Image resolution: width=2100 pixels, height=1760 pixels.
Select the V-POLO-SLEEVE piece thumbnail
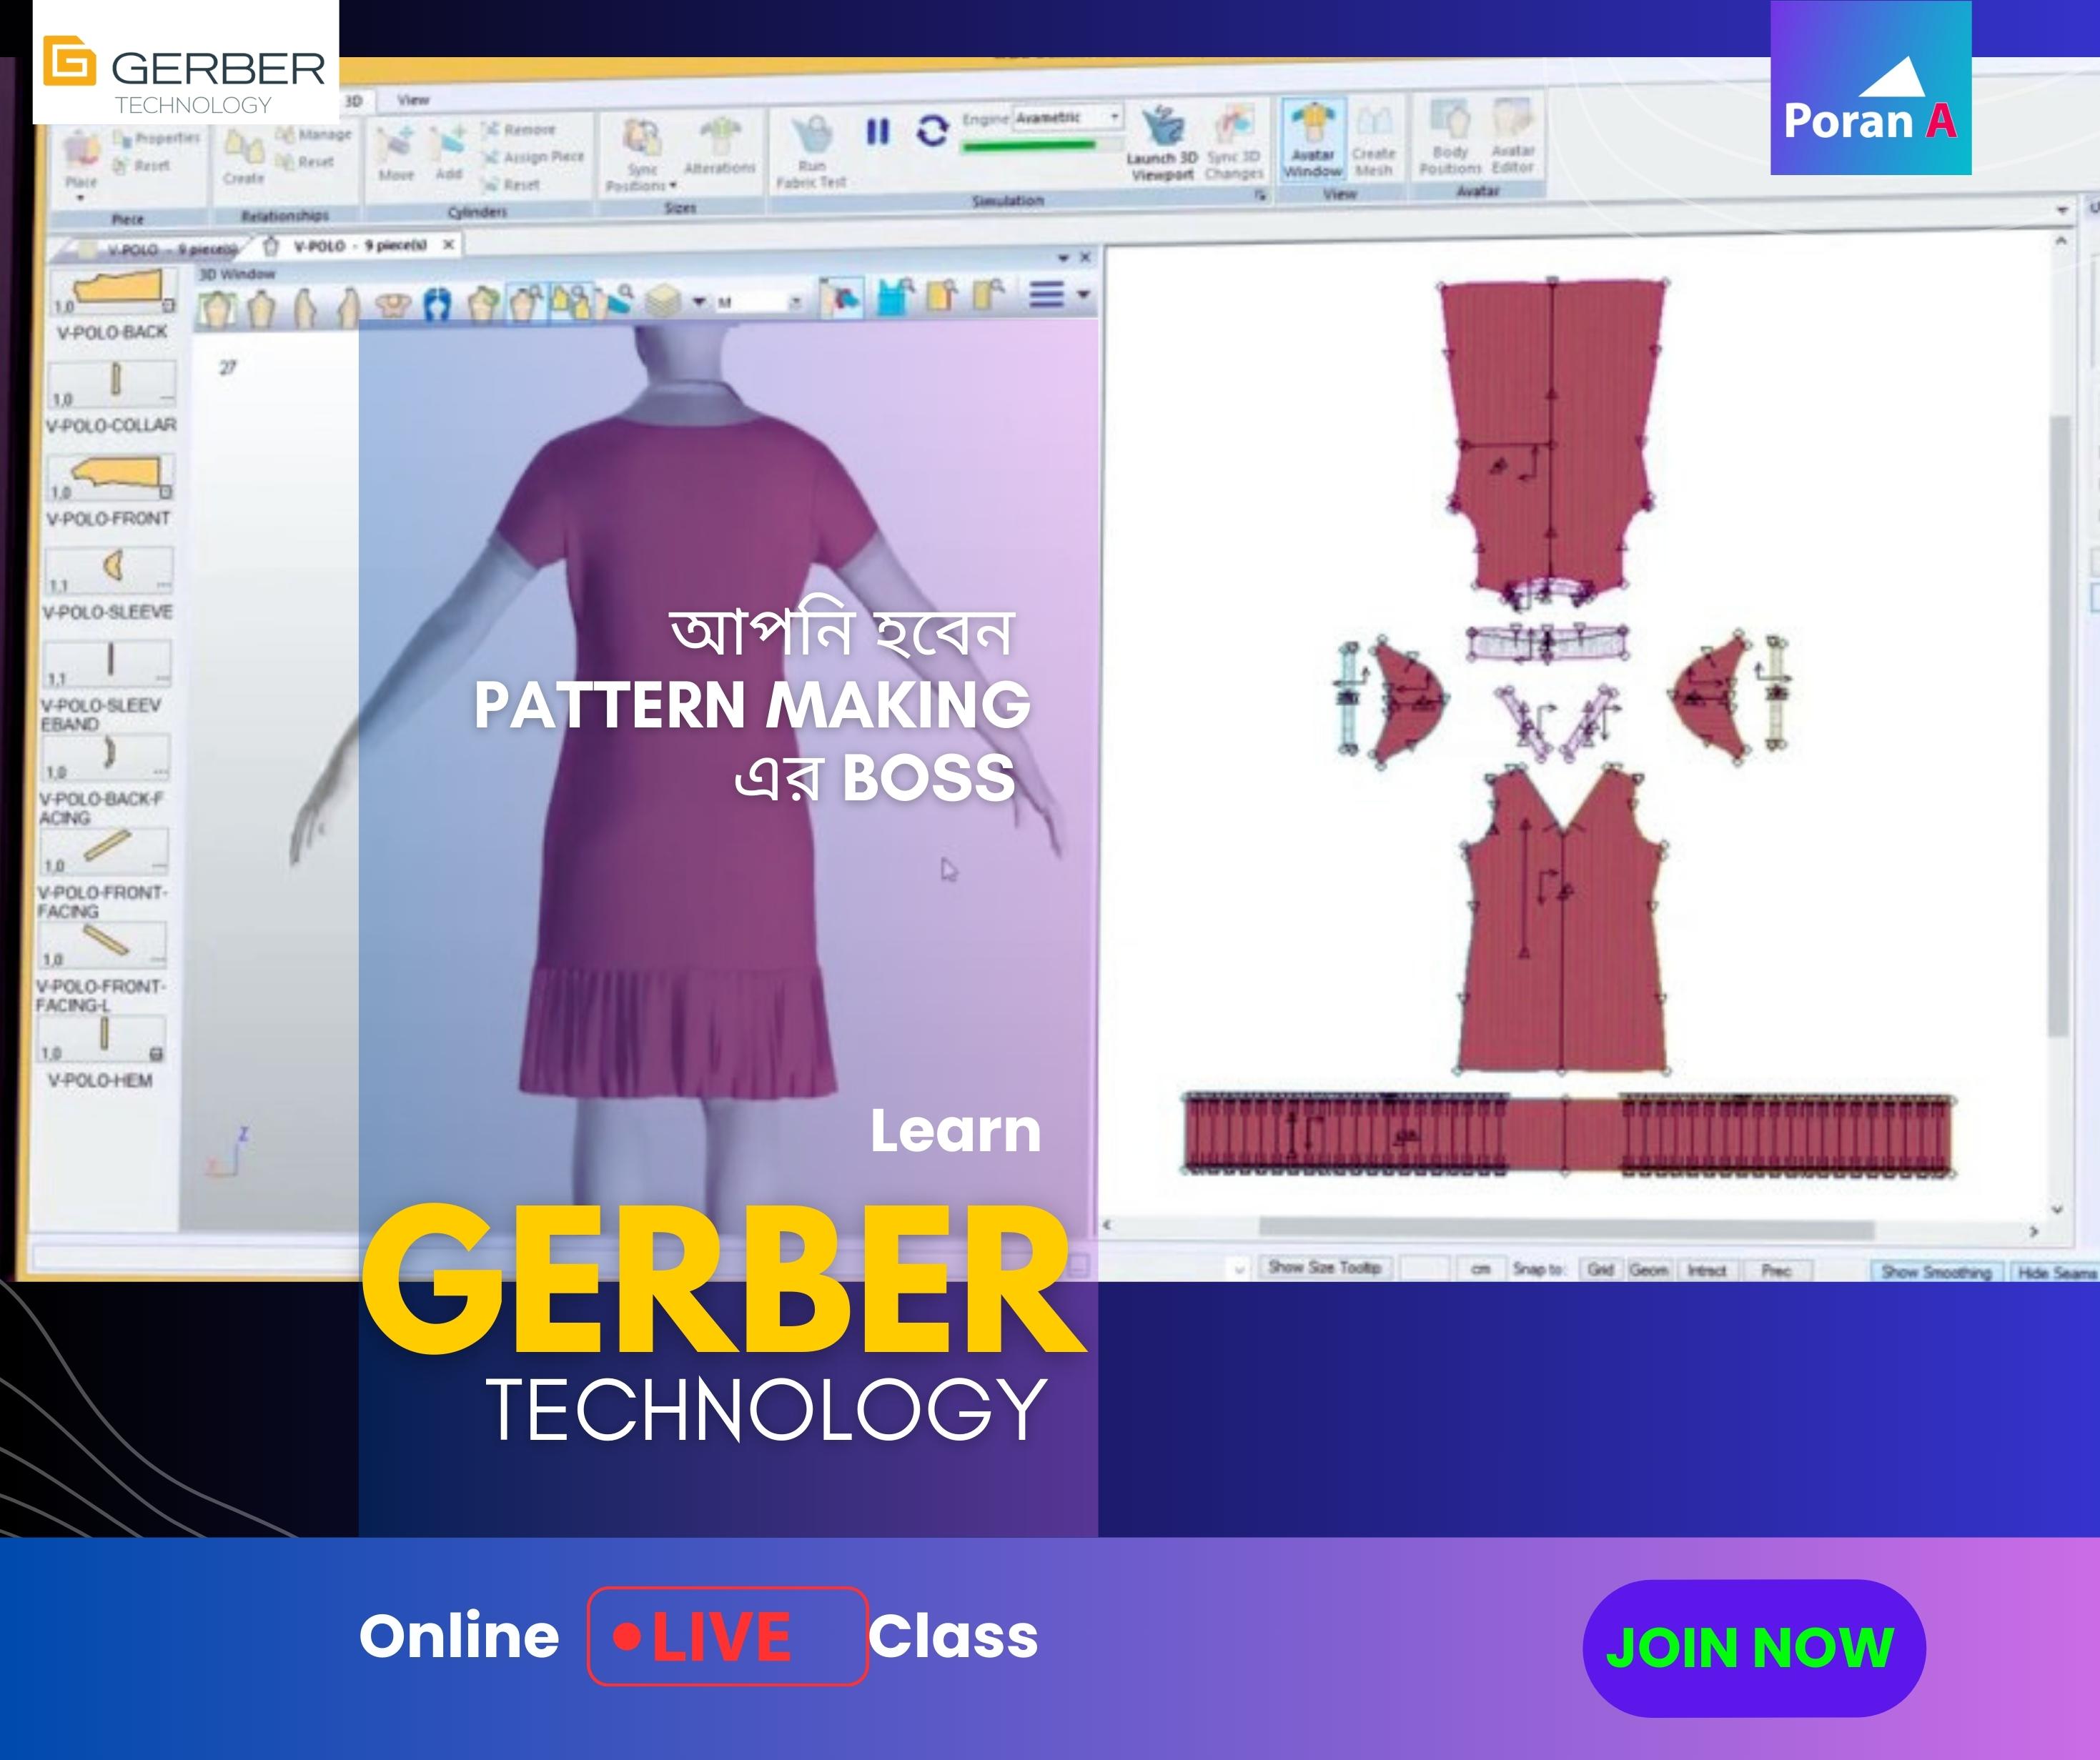[110, 570]
